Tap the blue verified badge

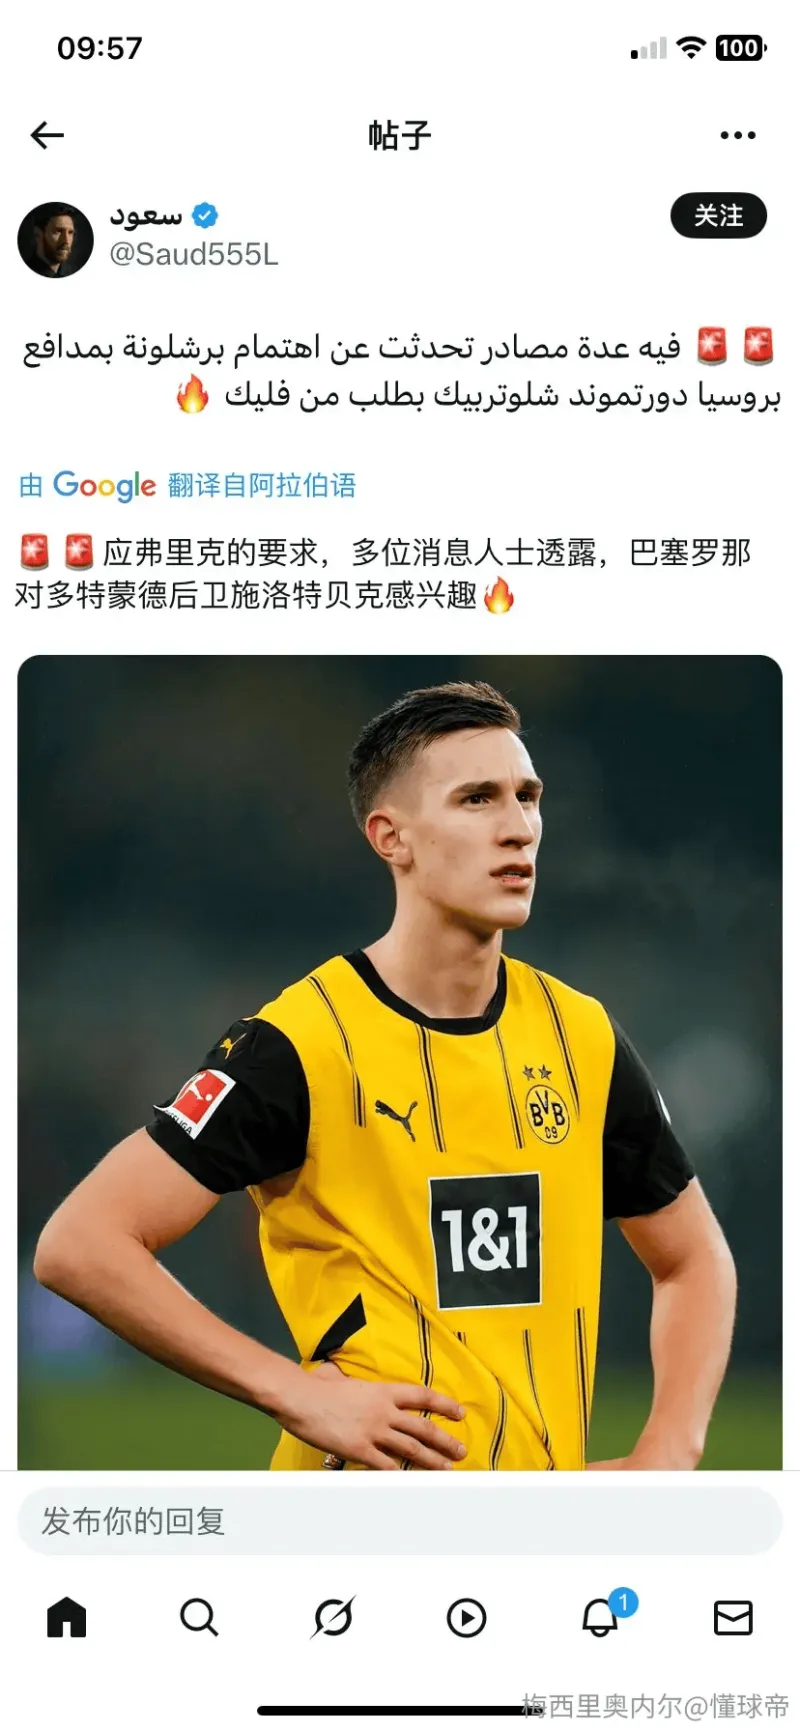[205, 215]
